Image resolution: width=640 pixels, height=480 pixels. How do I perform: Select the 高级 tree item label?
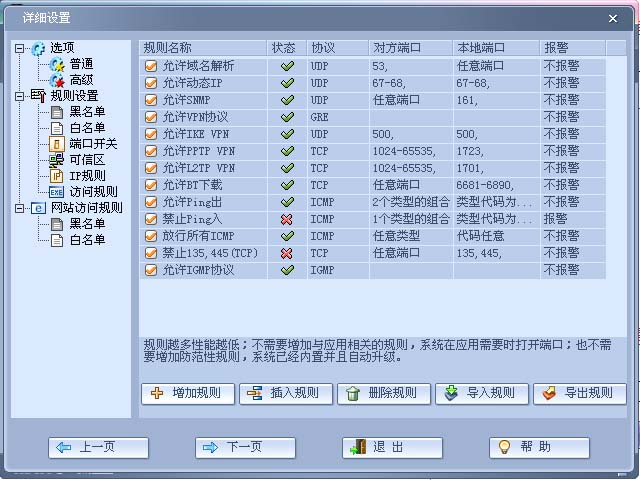(x=81, y=80)
